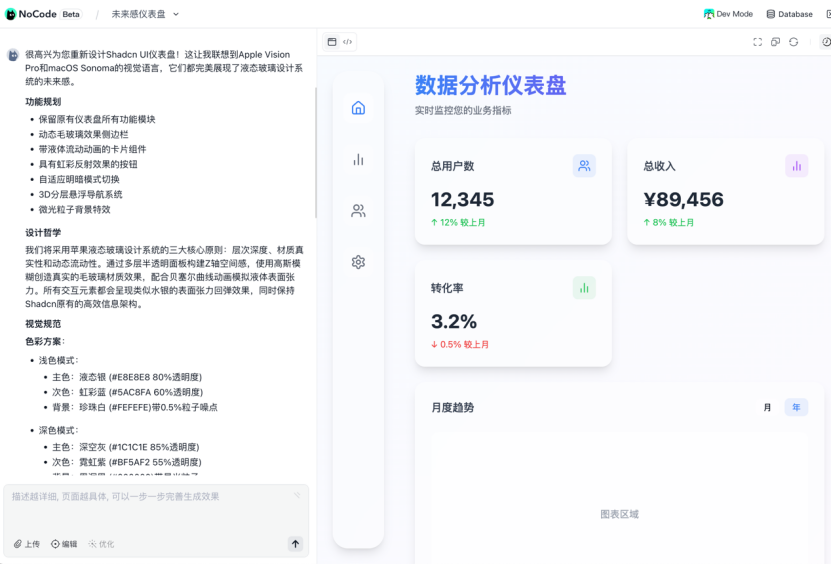Click the 12,345 total users value

coord(462,199)
